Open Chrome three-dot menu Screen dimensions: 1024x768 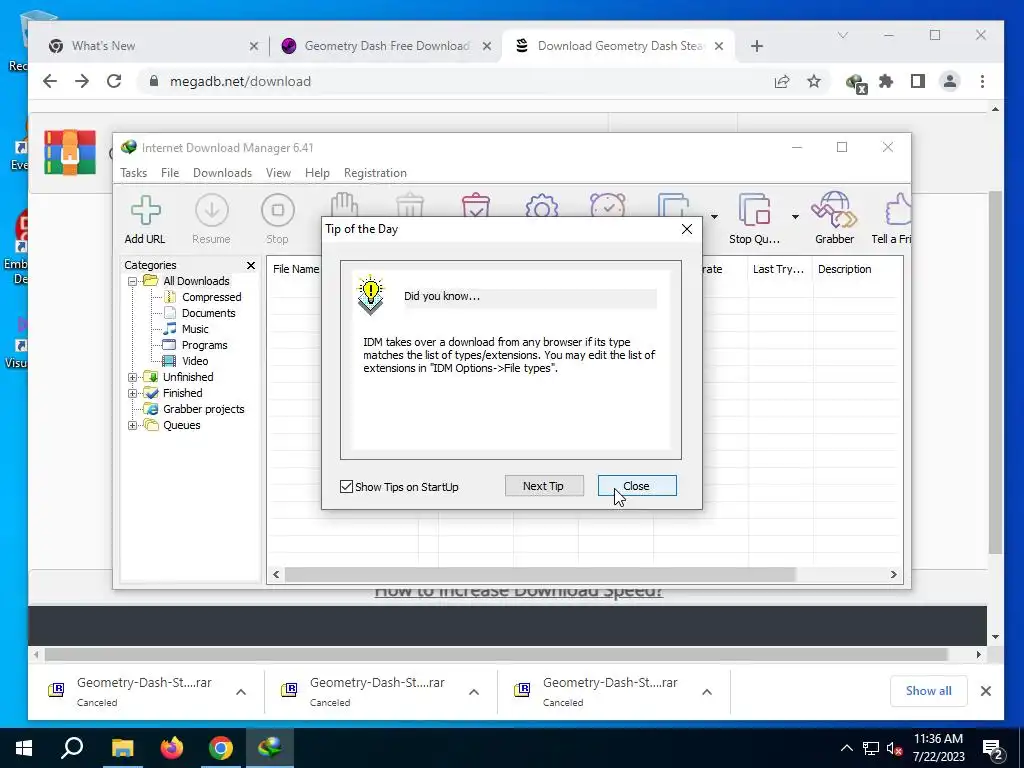point(982,81)
